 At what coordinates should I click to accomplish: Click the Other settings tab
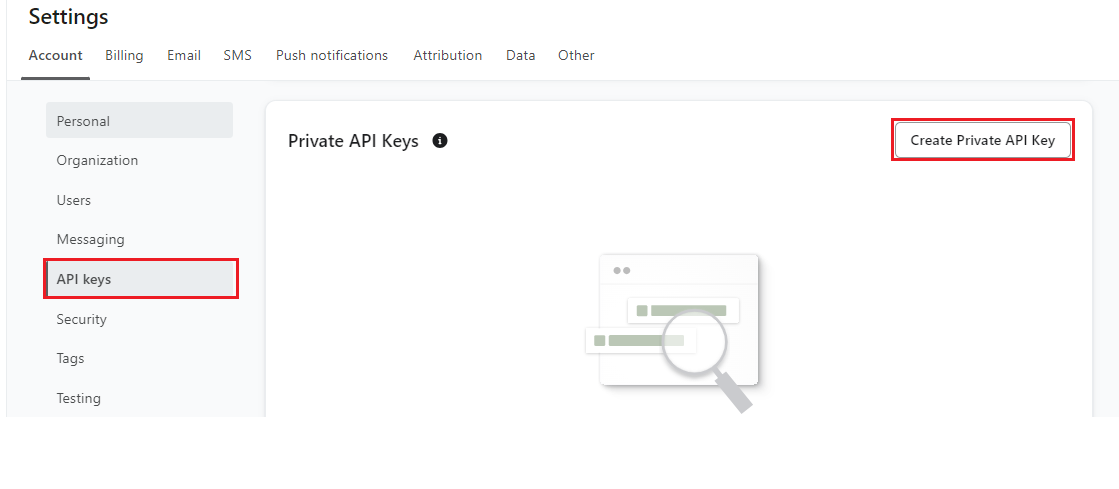click(x=576, y=56)
